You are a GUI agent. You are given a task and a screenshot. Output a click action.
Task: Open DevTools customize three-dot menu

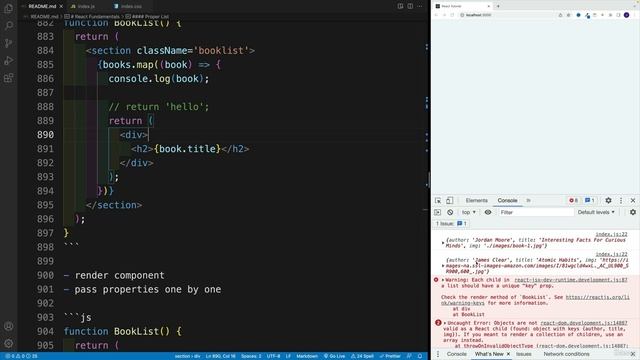tap(621, 200)
